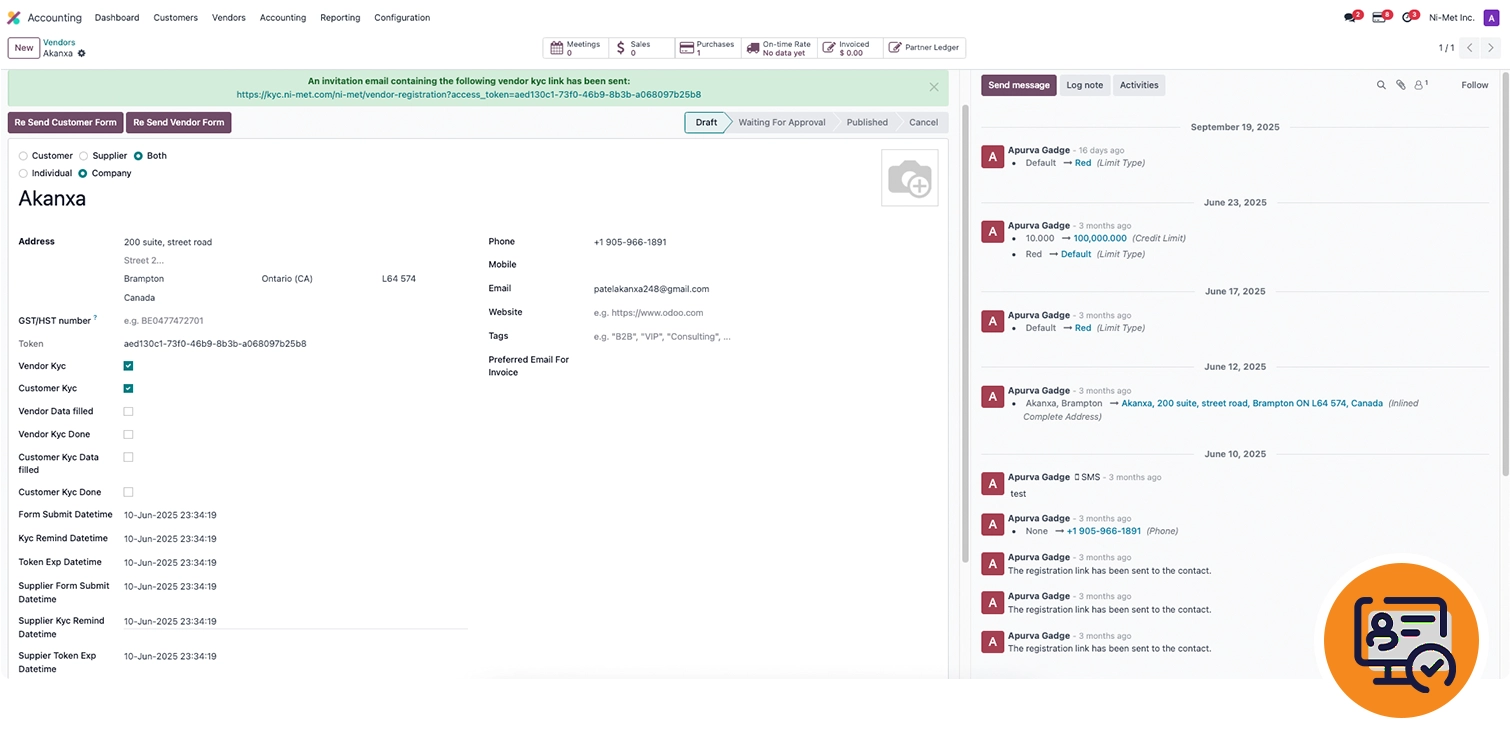The width and height of the screenshot is (1510, 734).
Task: Search messages with the magnifier icon
Action: coord(1381,86)
